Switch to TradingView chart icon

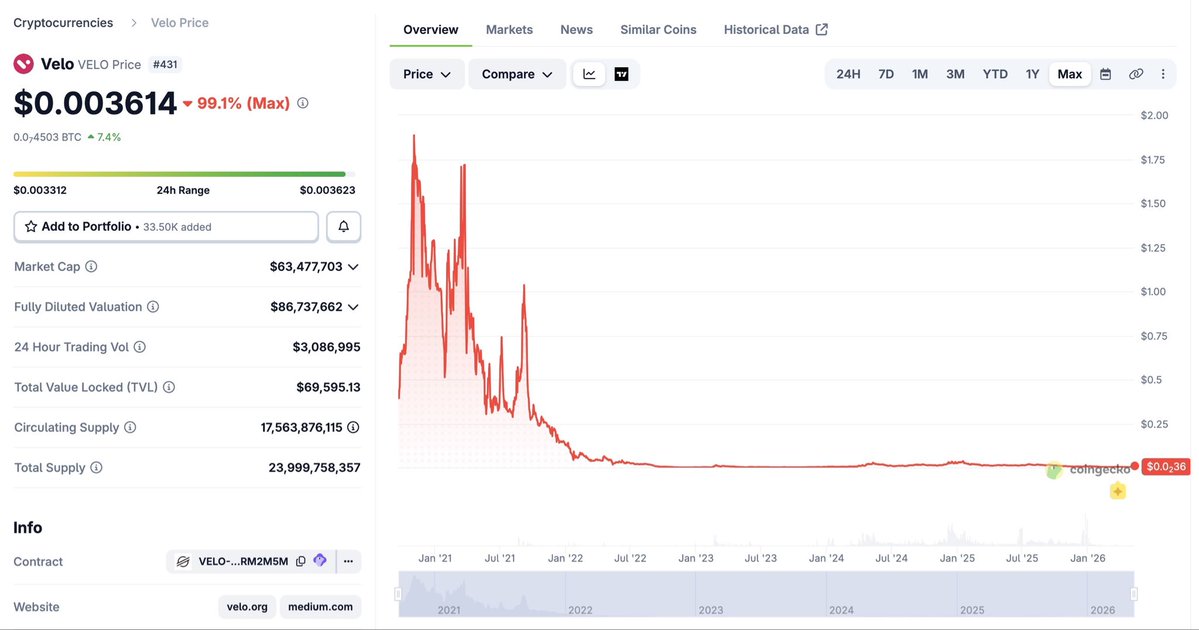point(622,74)
